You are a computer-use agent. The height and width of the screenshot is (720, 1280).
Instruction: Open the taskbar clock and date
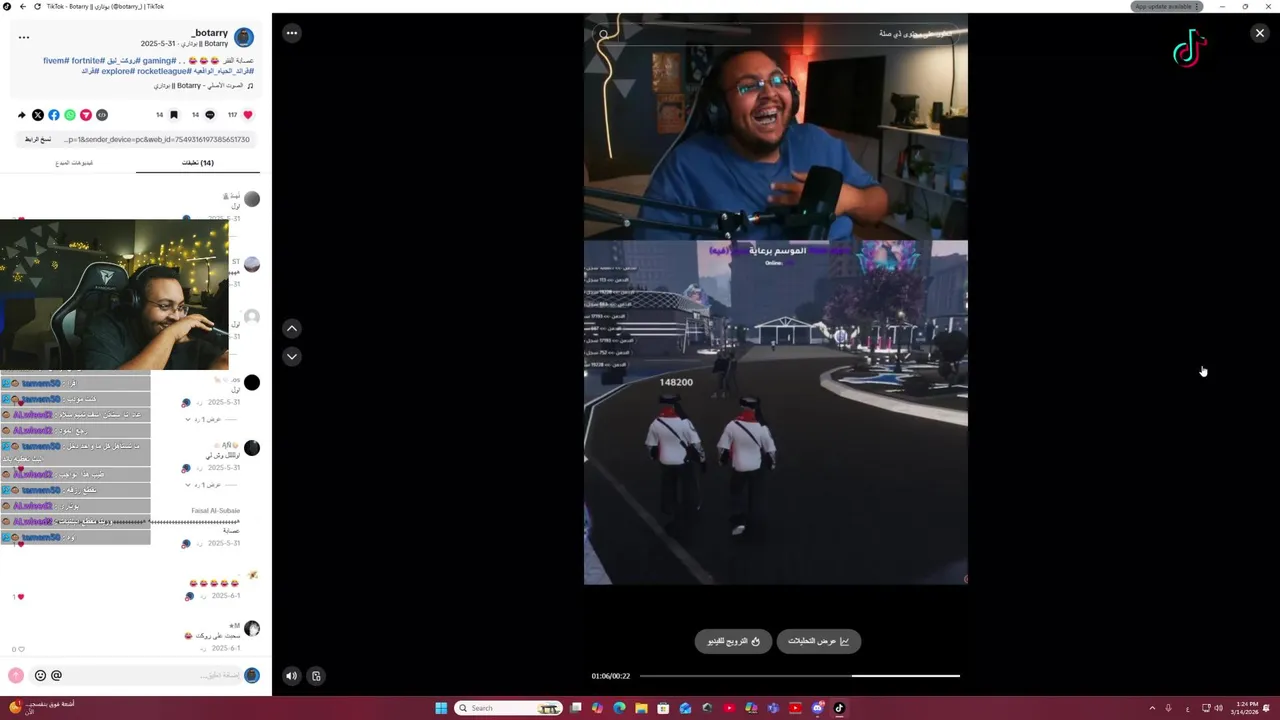(x=1246, y=708)
